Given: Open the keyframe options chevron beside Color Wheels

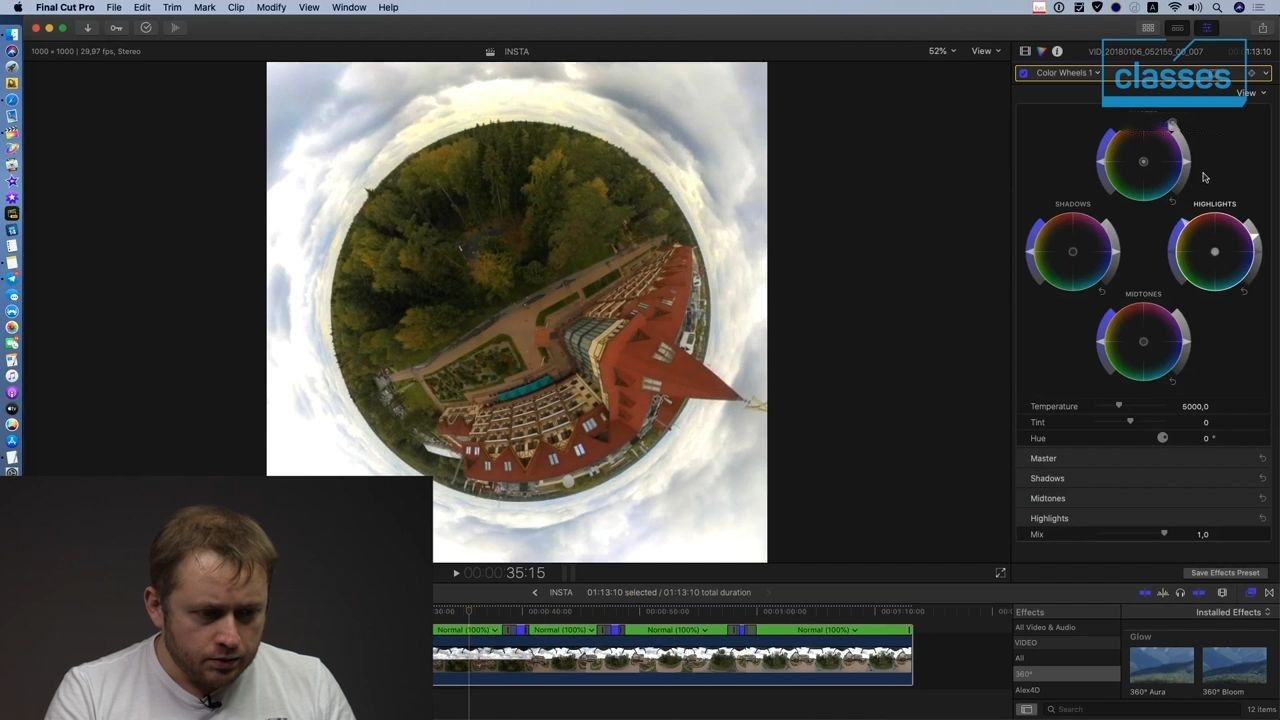Looking at the screenshot, I should pyautogui.click(x=1266, y=73).
